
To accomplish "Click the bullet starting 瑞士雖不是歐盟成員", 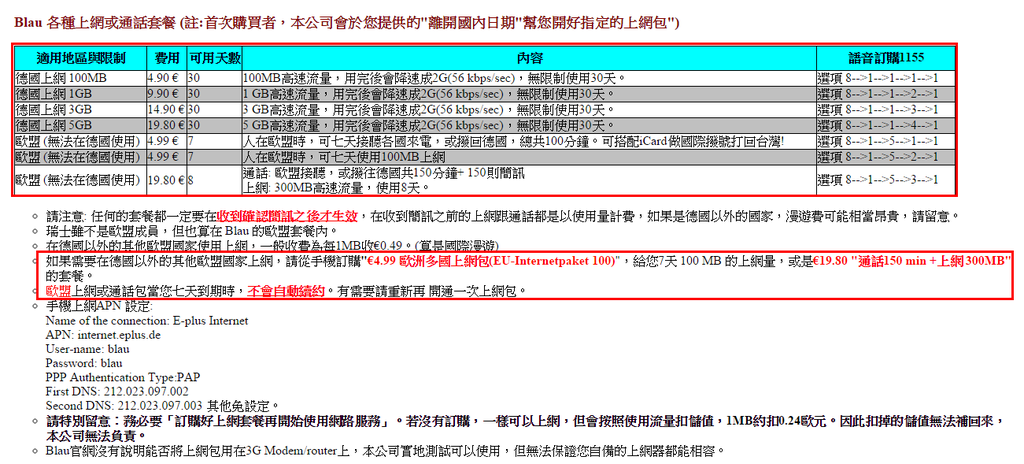I will click(x=192, y=230).
